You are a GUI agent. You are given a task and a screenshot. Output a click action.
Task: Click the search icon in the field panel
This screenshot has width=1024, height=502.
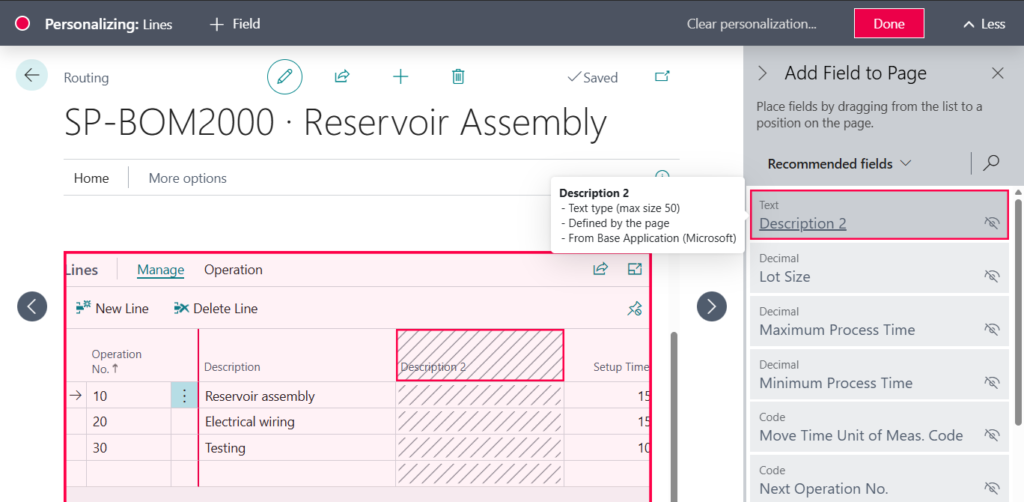991,163
